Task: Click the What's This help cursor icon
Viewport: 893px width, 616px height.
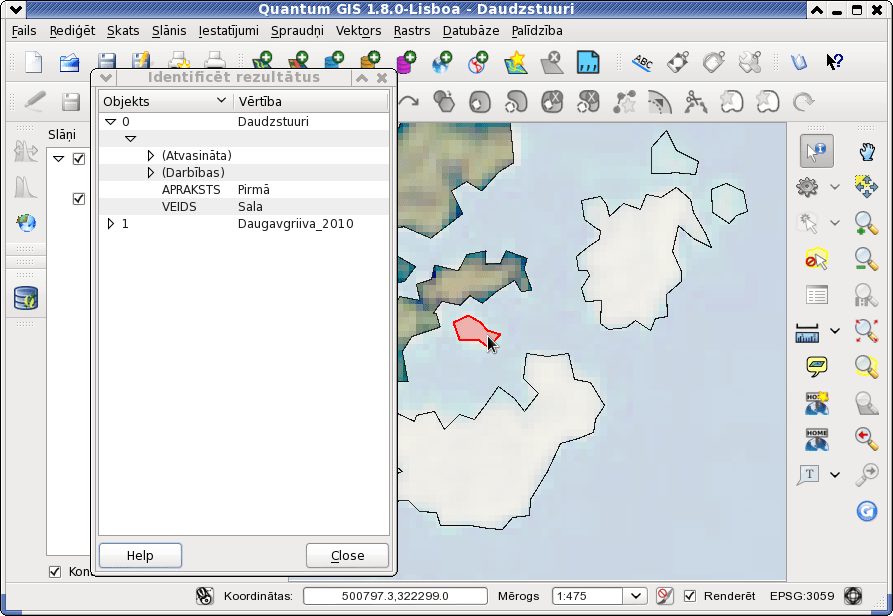Action: coord(834,61)
